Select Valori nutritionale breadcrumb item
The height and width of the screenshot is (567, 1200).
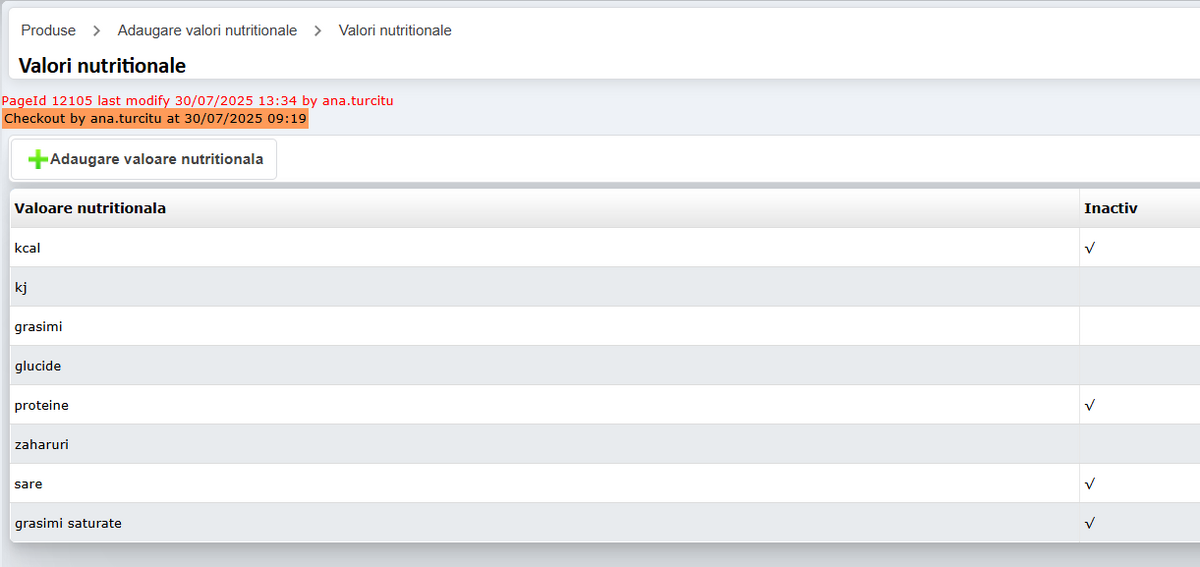click(x=395, y=31)
